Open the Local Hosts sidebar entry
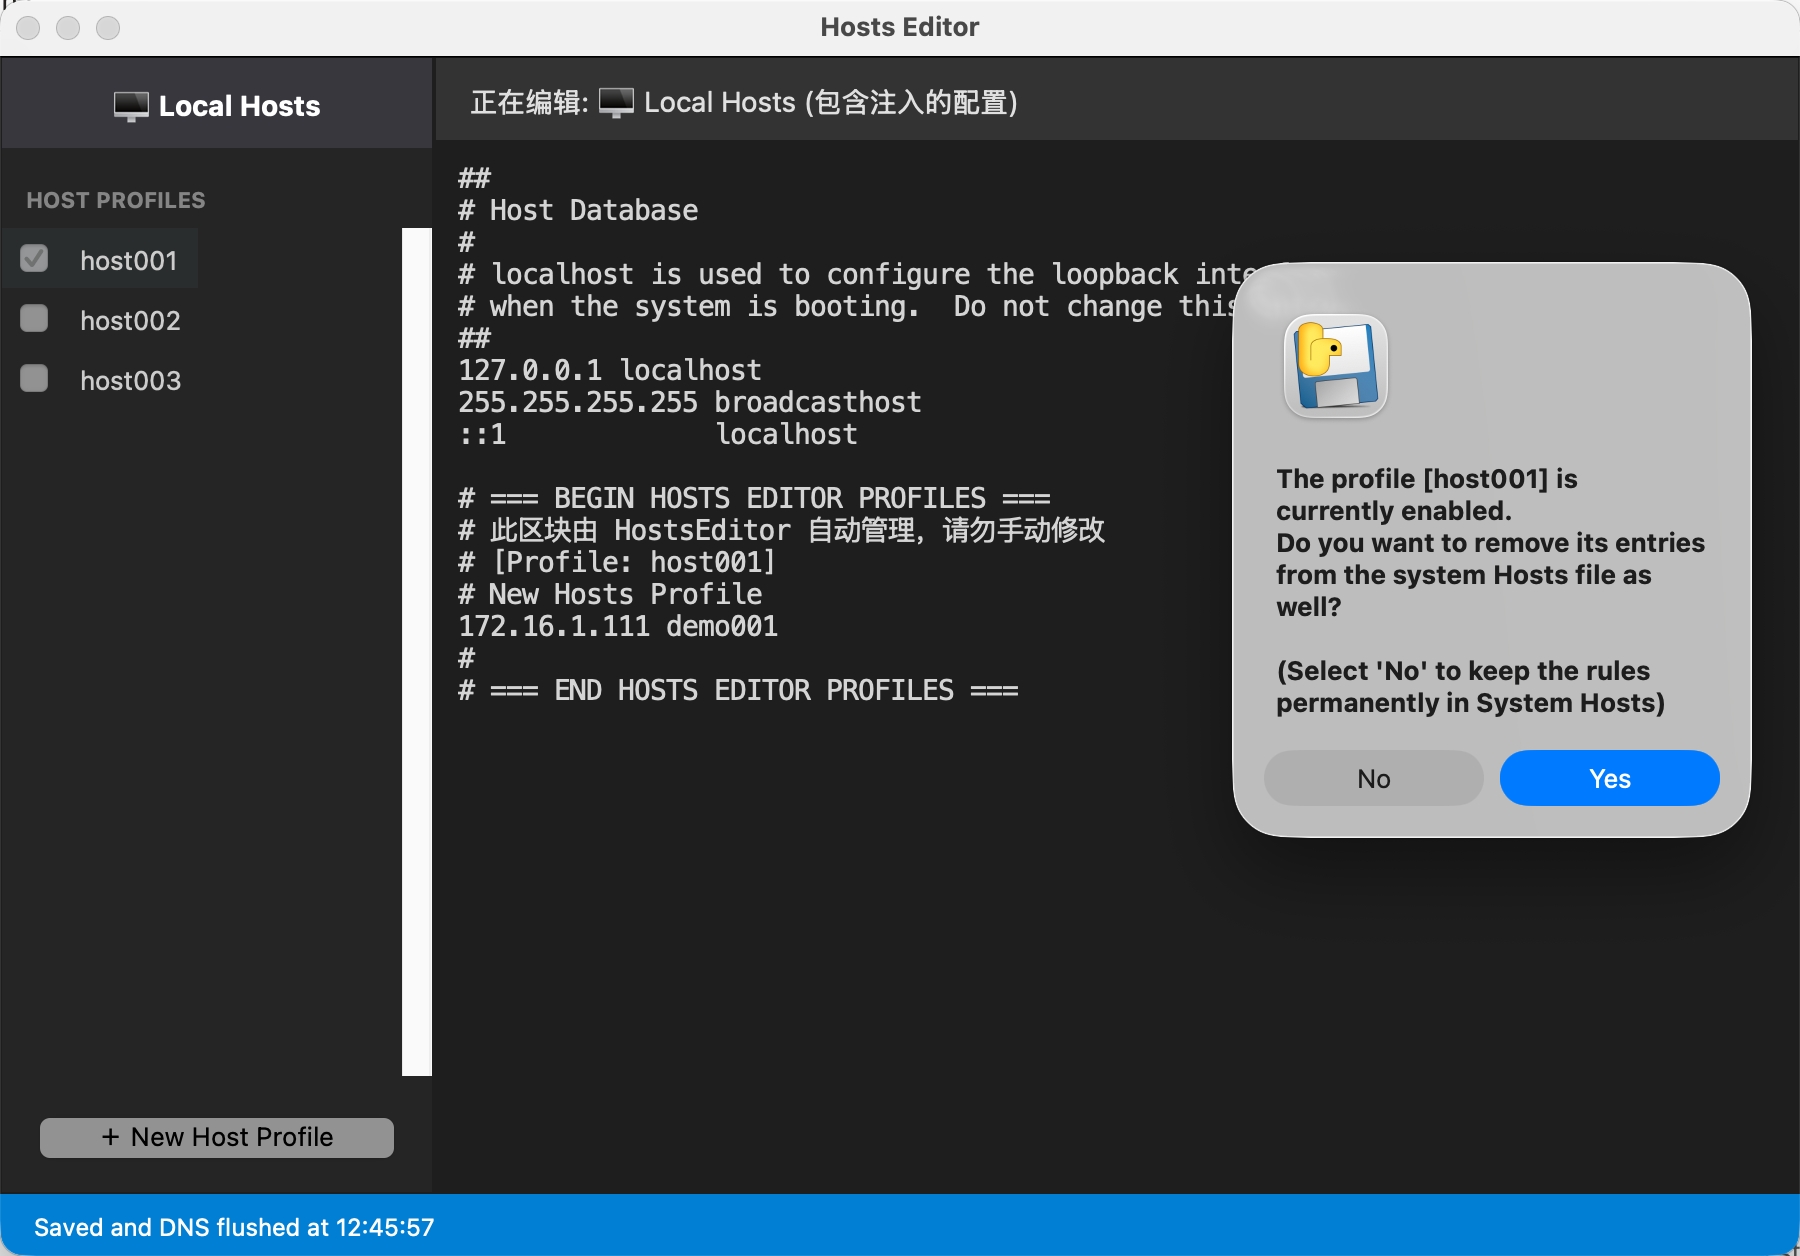1800x1256 pixels. 217,104
